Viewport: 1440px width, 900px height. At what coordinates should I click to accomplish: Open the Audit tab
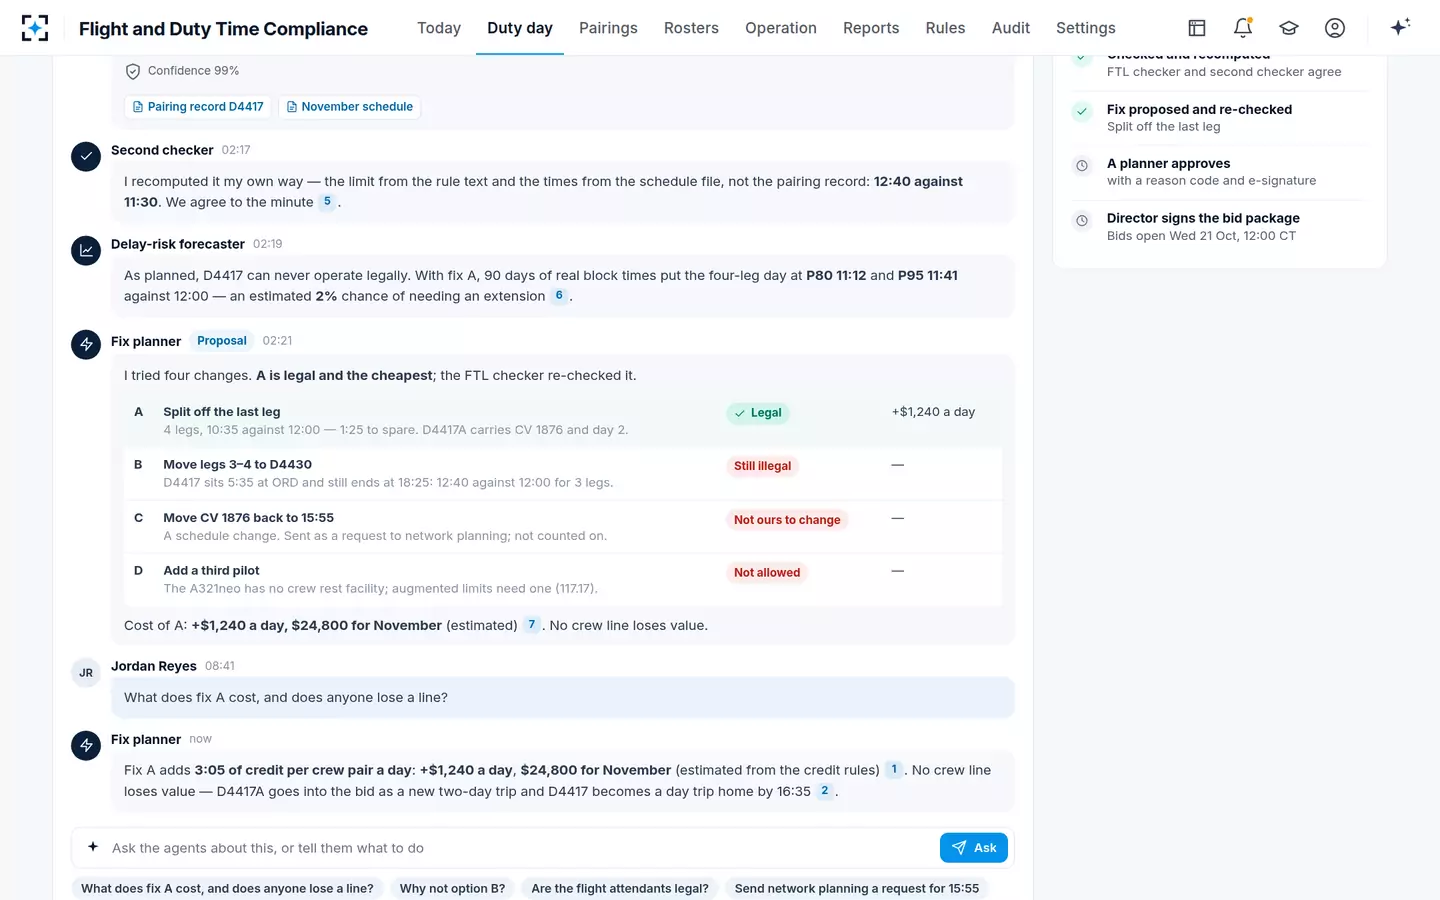(1011, 28)
